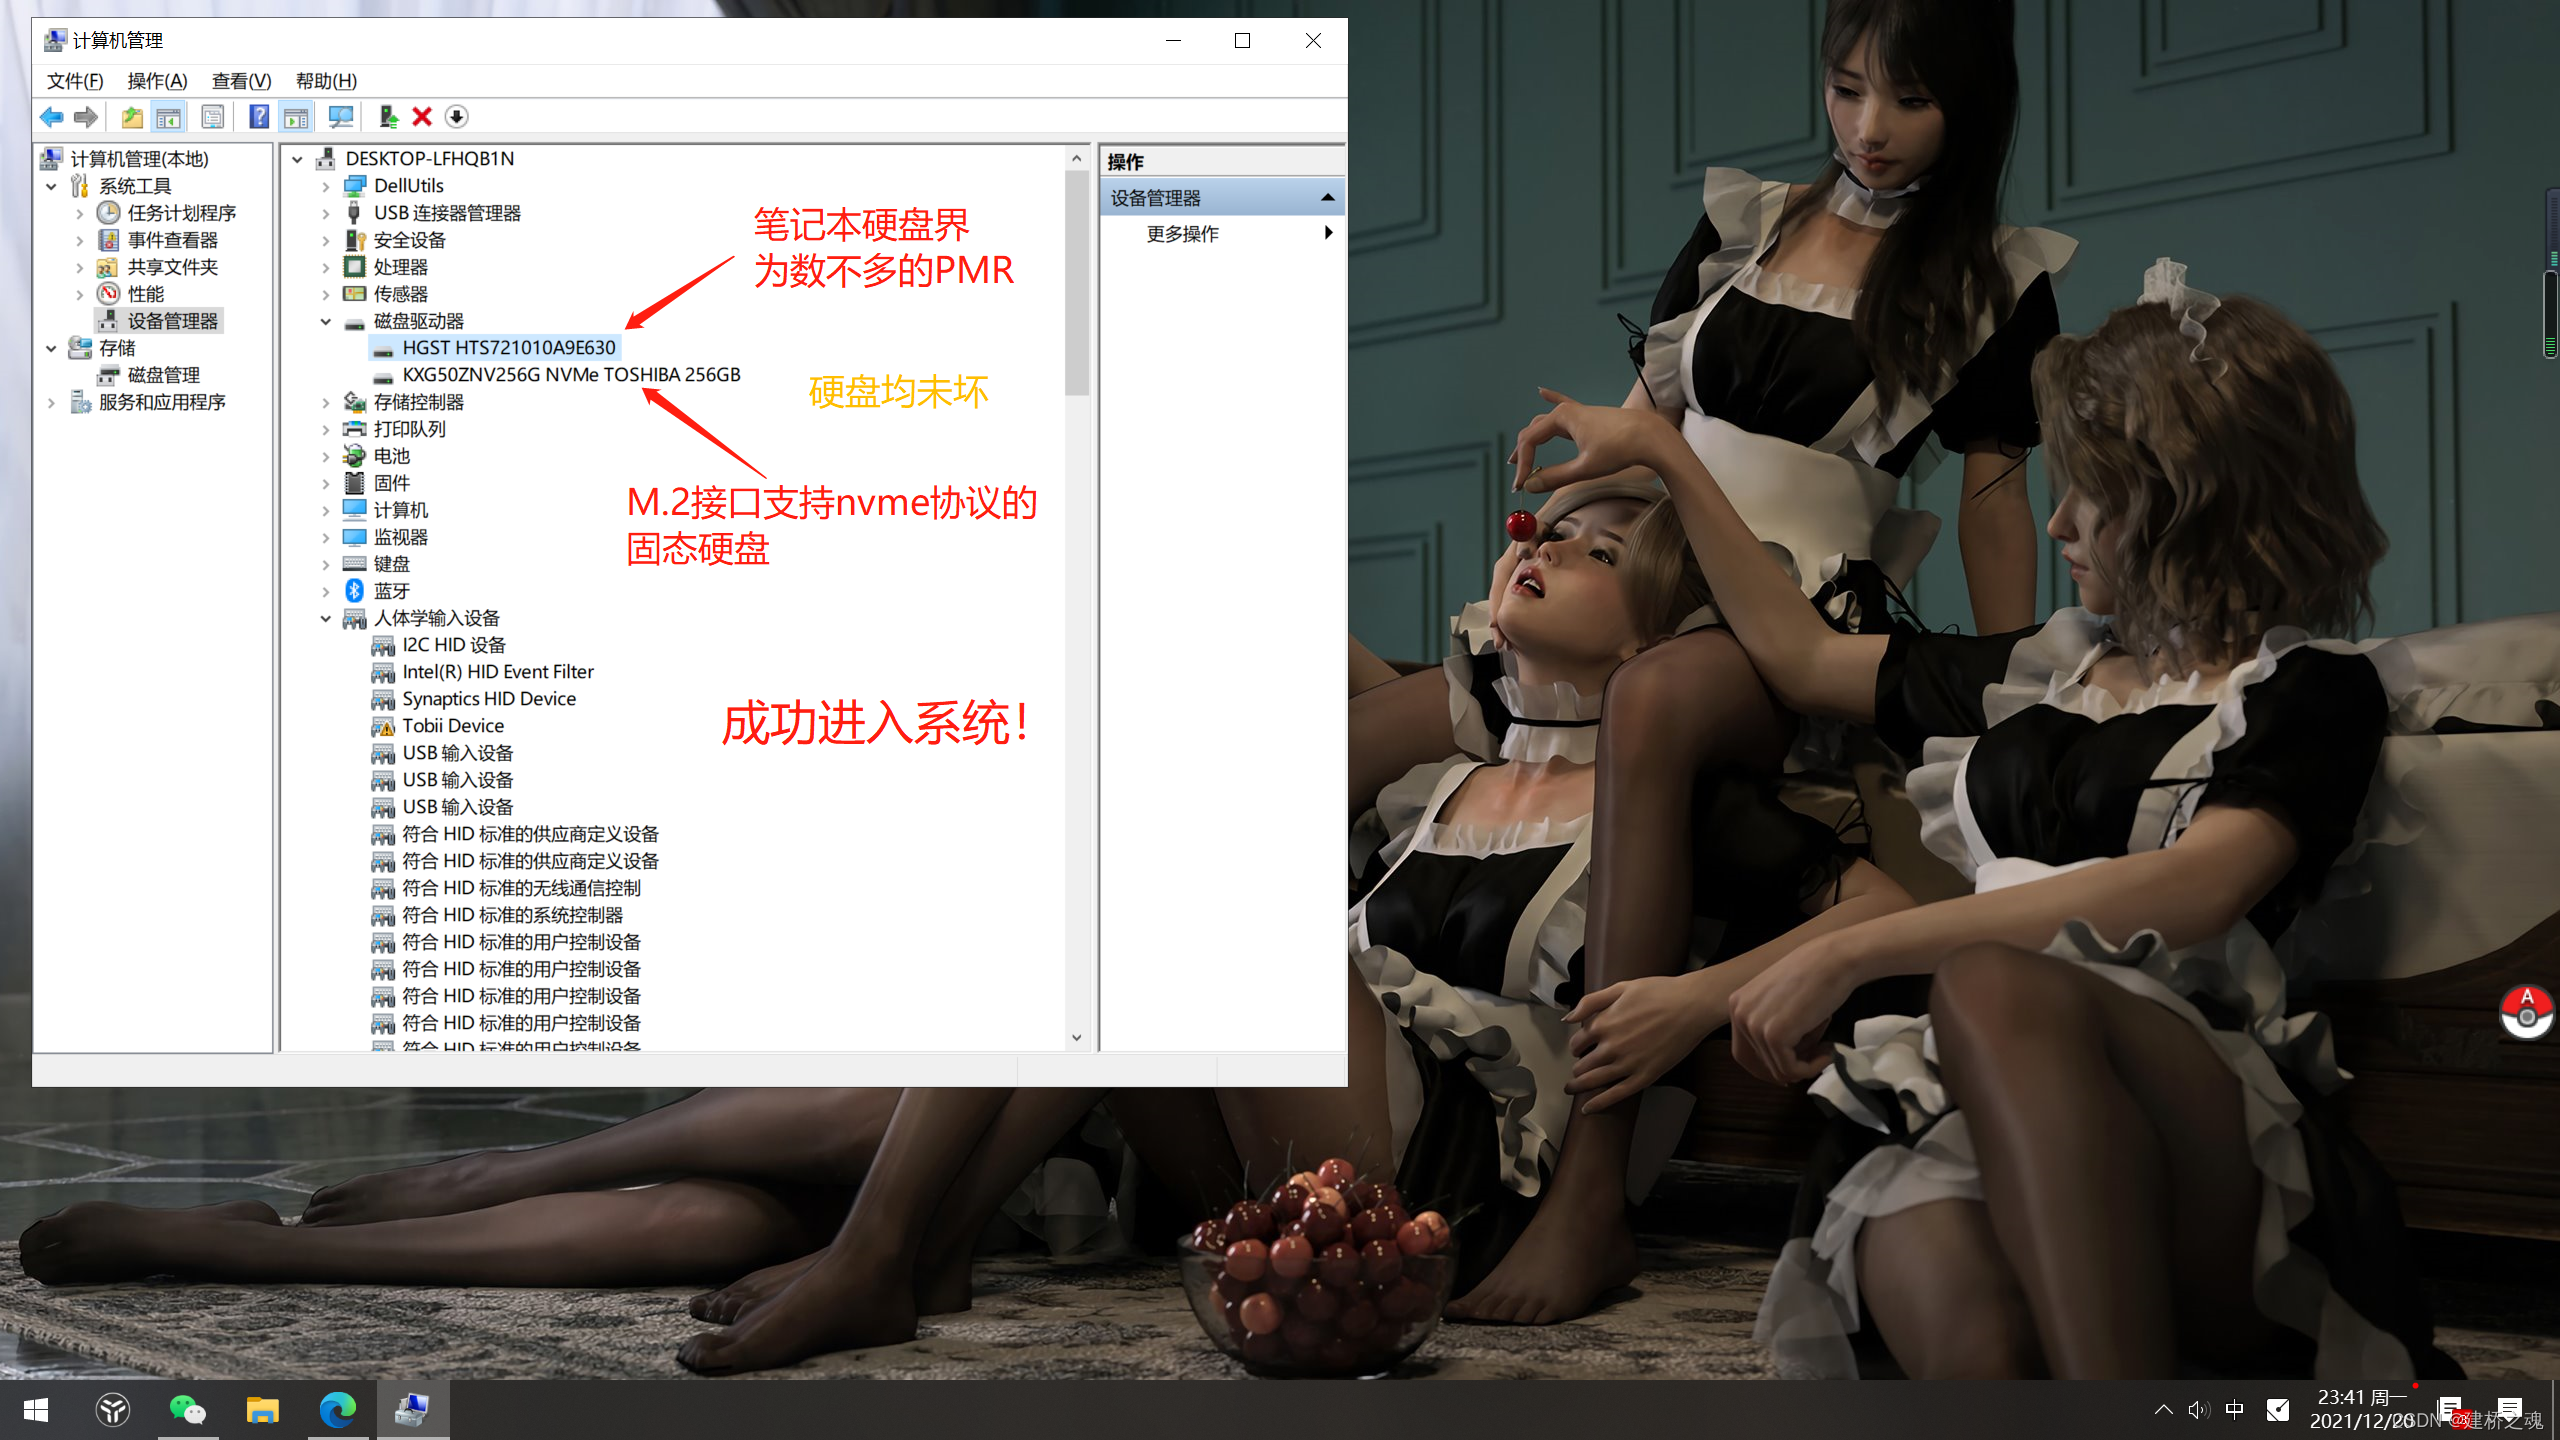
Task: Click the scan for hardware changes icon
Action: click(341, 117)
